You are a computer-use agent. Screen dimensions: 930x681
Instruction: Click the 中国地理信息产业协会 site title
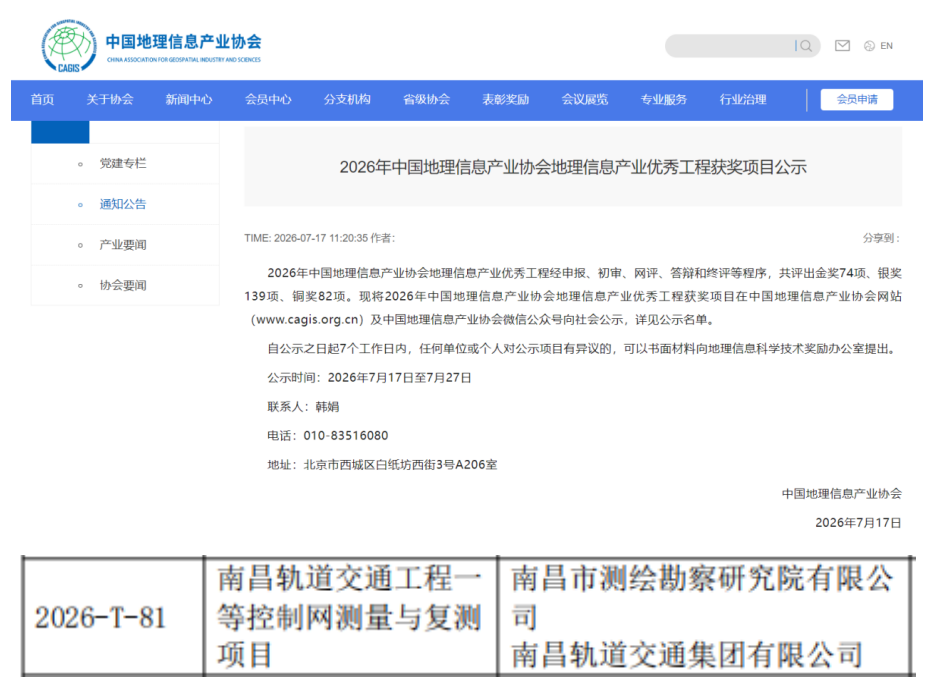click(x=183, y=42)
